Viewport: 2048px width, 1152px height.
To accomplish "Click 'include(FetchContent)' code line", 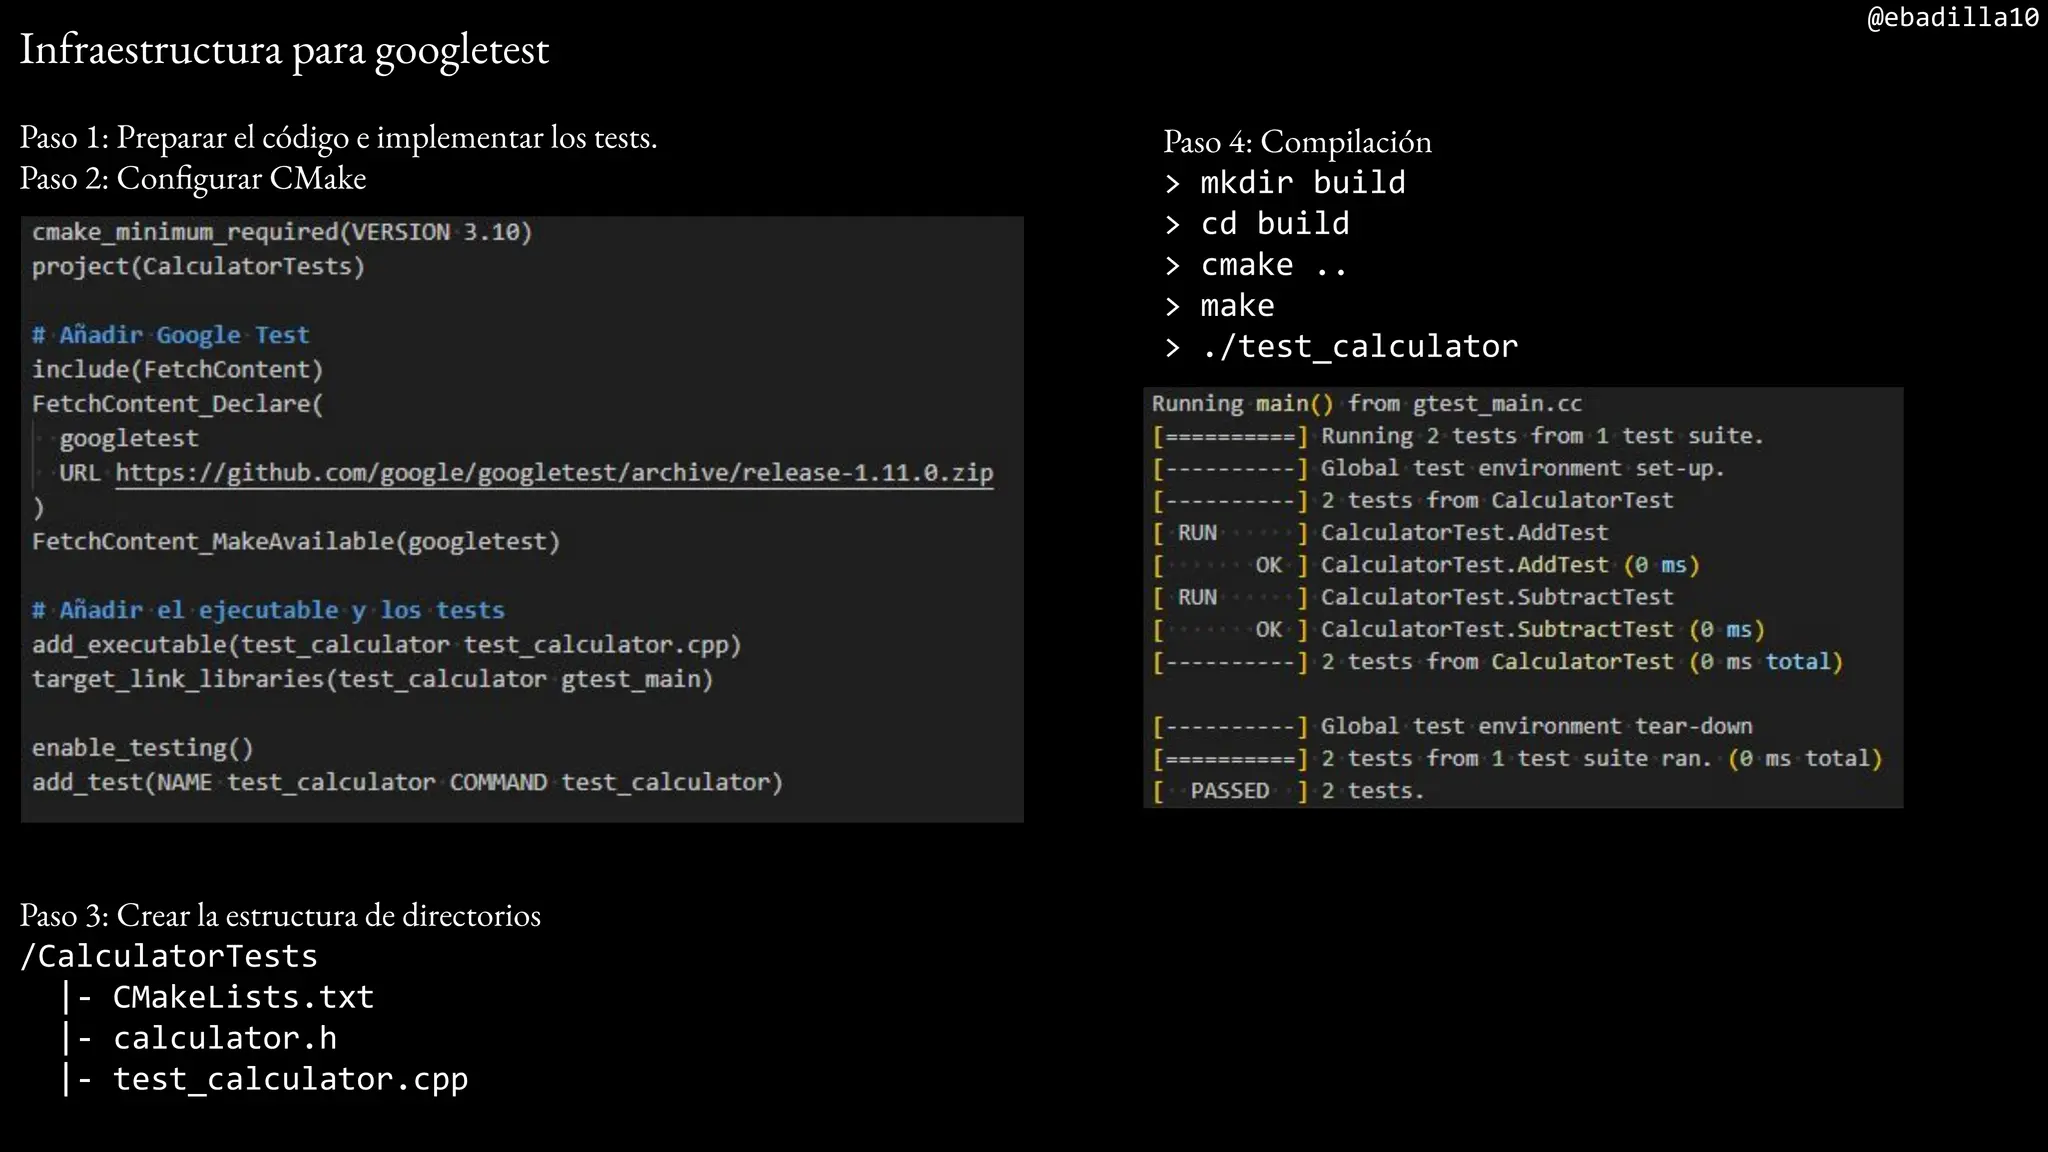I will click(x=178, y=370).
